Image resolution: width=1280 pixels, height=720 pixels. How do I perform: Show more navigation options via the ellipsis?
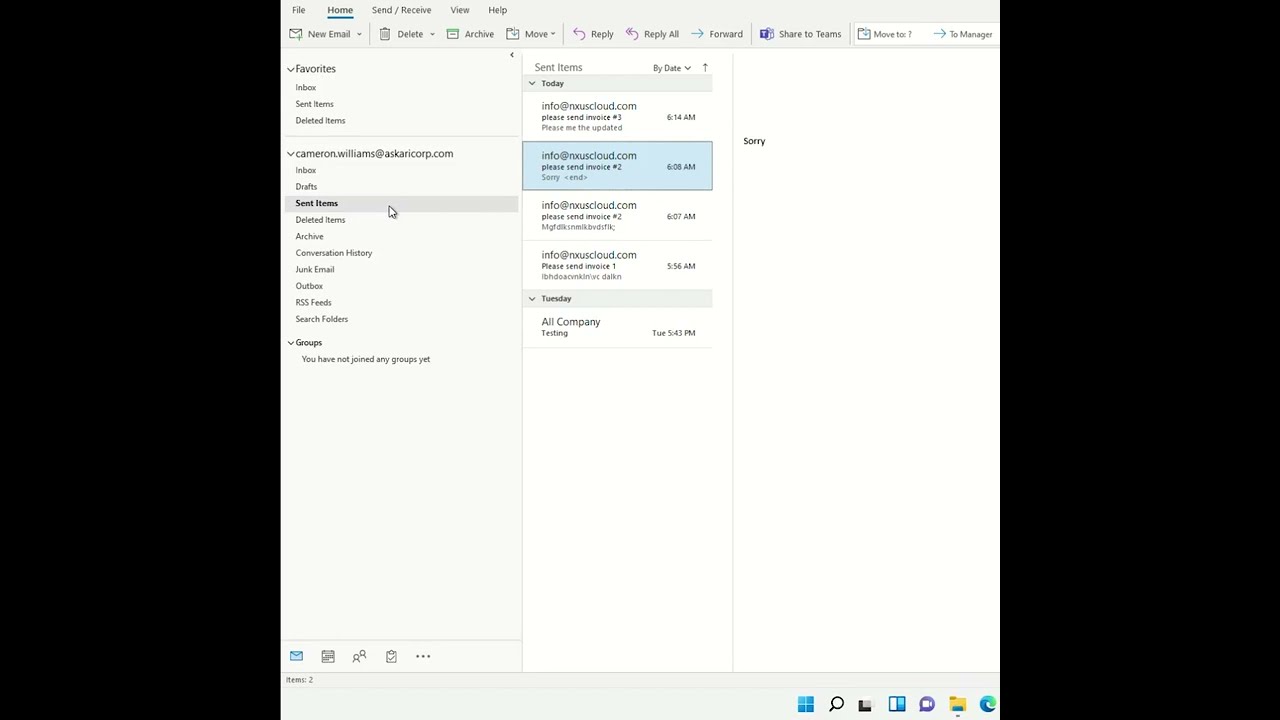[423, 656]
